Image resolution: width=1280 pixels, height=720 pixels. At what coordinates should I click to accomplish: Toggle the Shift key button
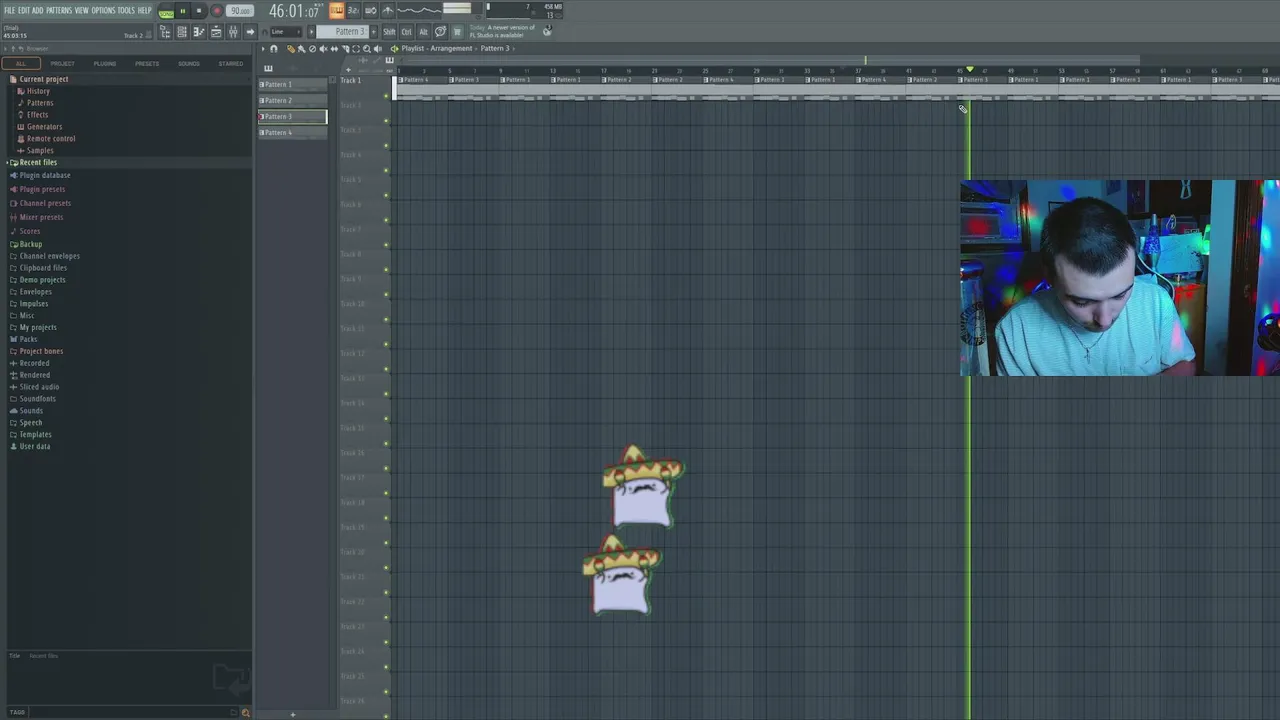[389, 32]
